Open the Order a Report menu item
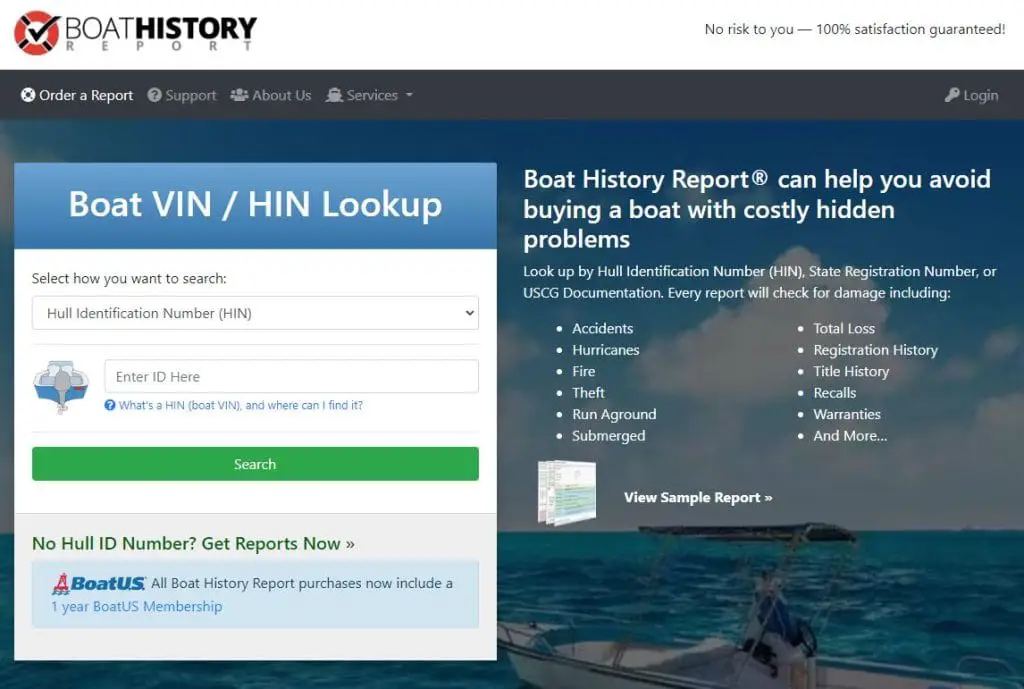Screen dimensions: 1024x689 click(77, 95)
